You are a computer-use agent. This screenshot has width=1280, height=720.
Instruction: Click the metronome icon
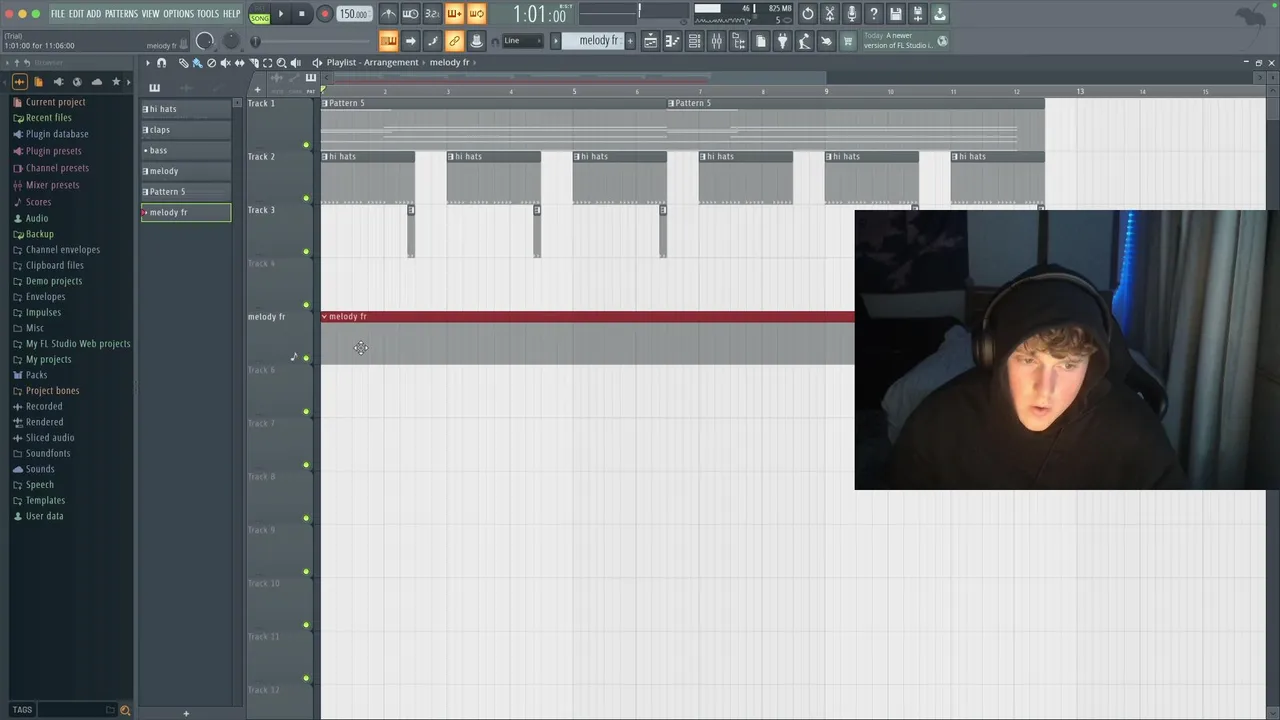click(x=388, y=14)
